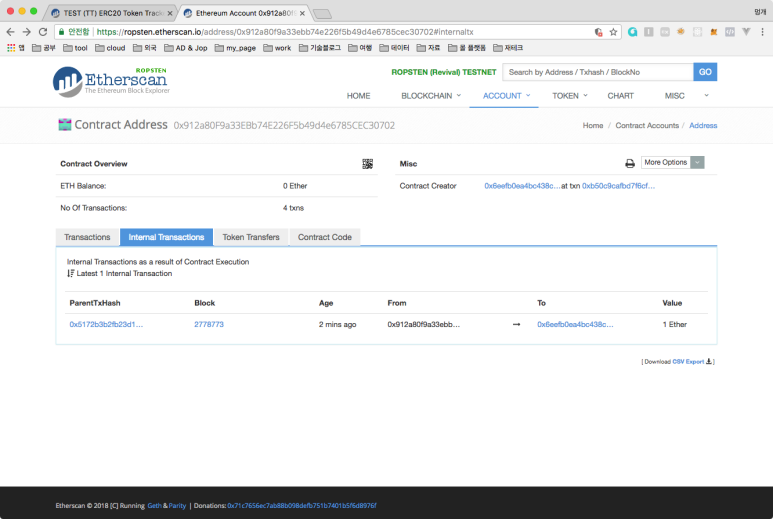Click Home in the breadcrumb
This screenshot has height=519, width=773.
tap(593, 126)
